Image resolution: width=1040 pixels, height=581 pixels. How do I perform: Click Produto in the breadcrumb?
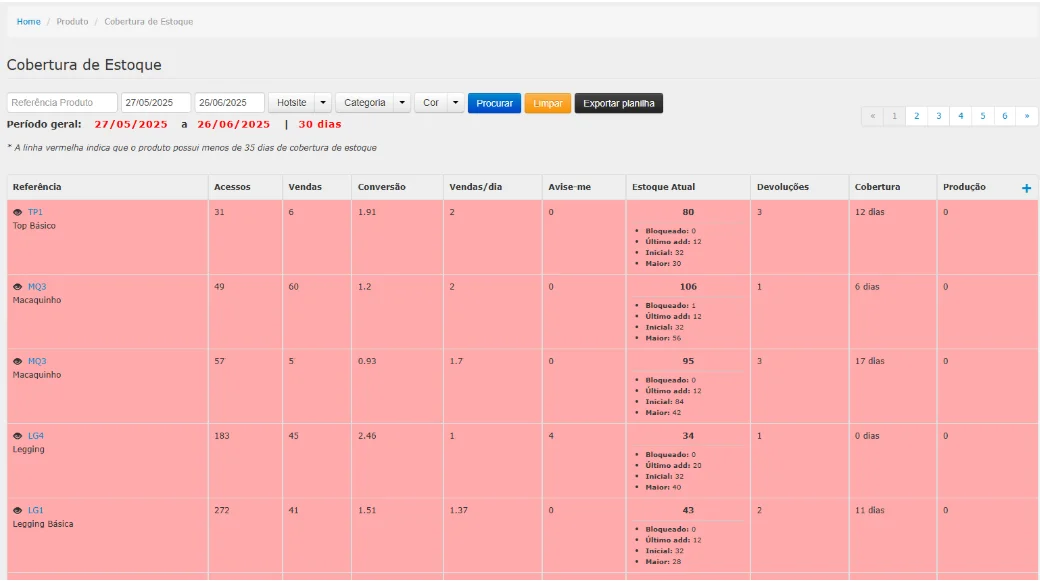click(72, 22)
